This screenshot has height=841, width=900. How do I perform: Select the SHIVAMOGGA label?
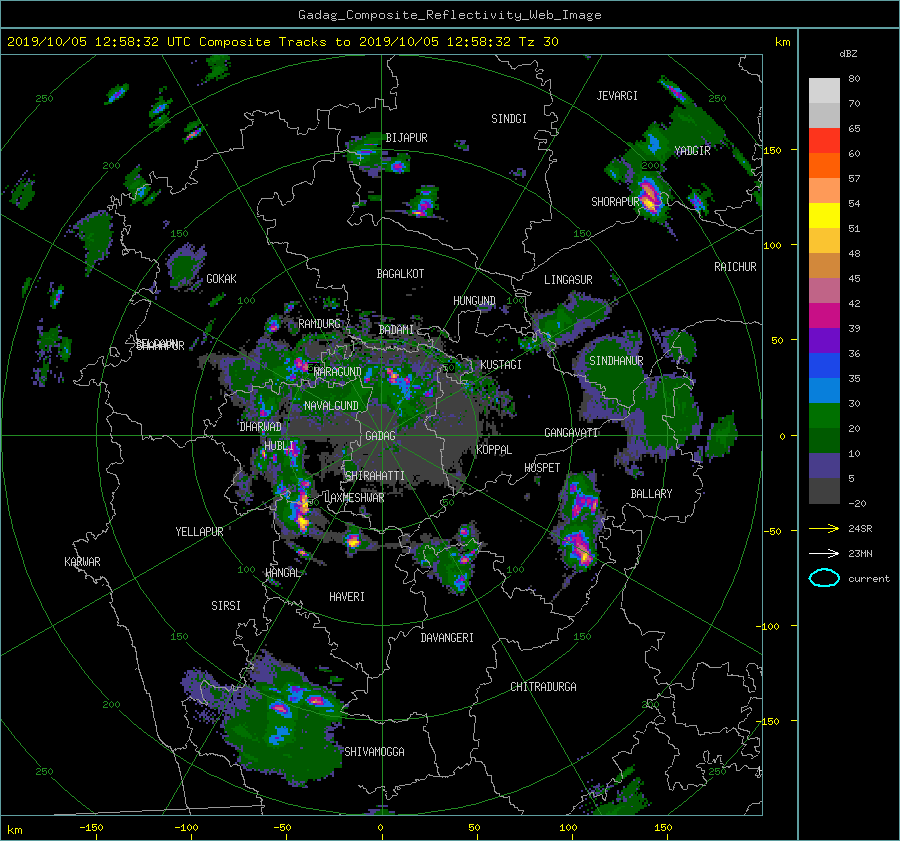pos(374,751)
